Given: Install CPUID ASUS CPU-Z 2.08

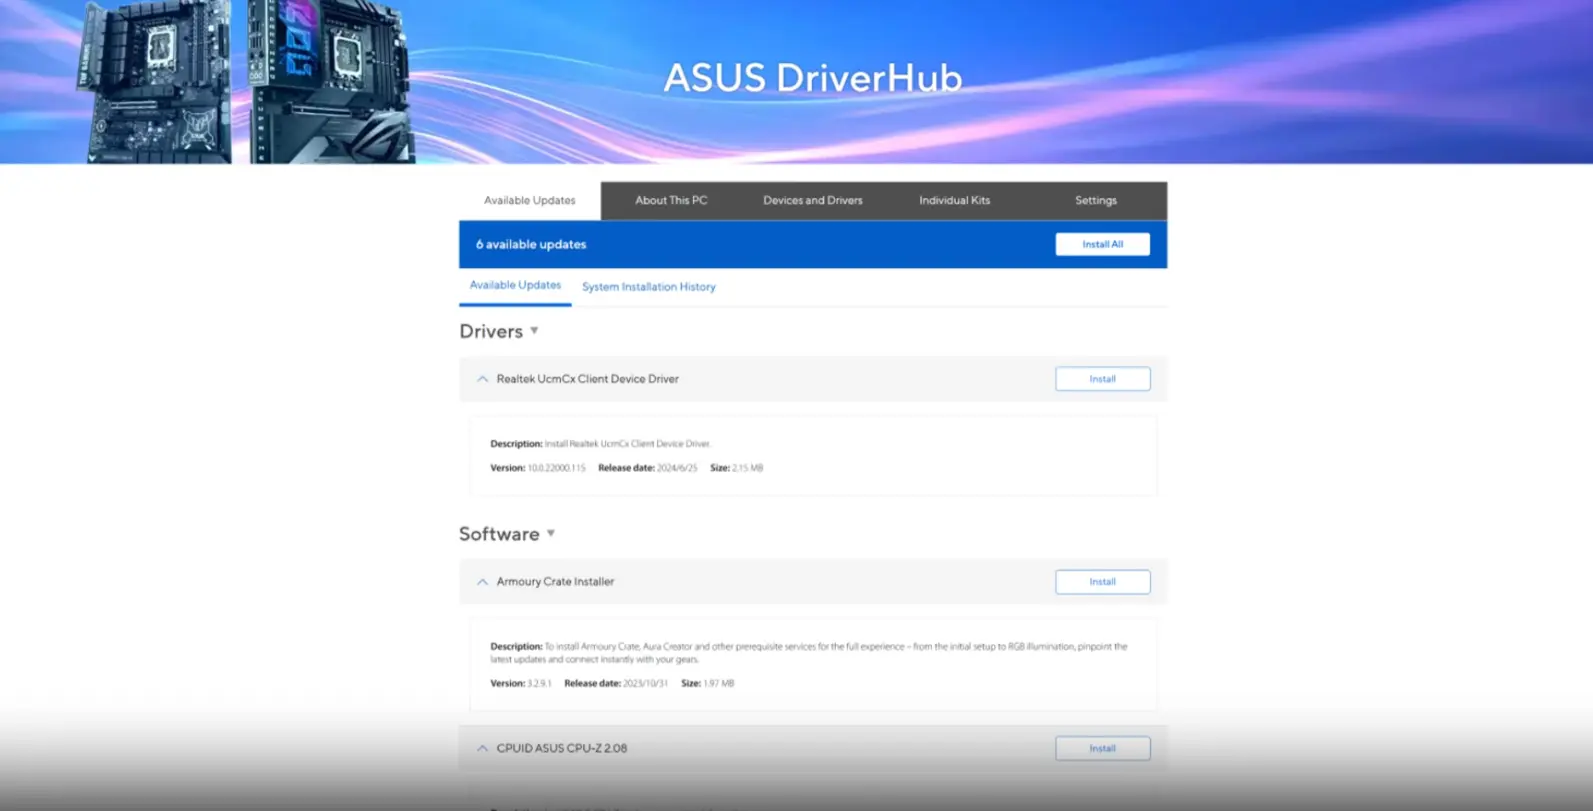Looking at the screenshot, I should pos(1102,748).
